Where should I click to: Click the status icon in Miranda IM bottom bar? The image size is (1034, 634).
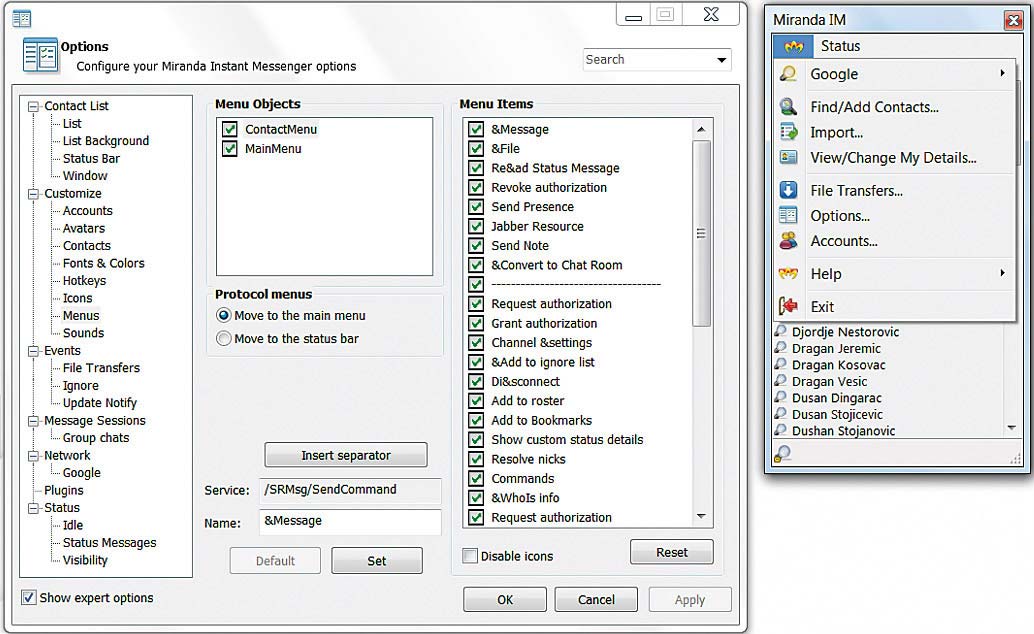[x=783, y=454]
